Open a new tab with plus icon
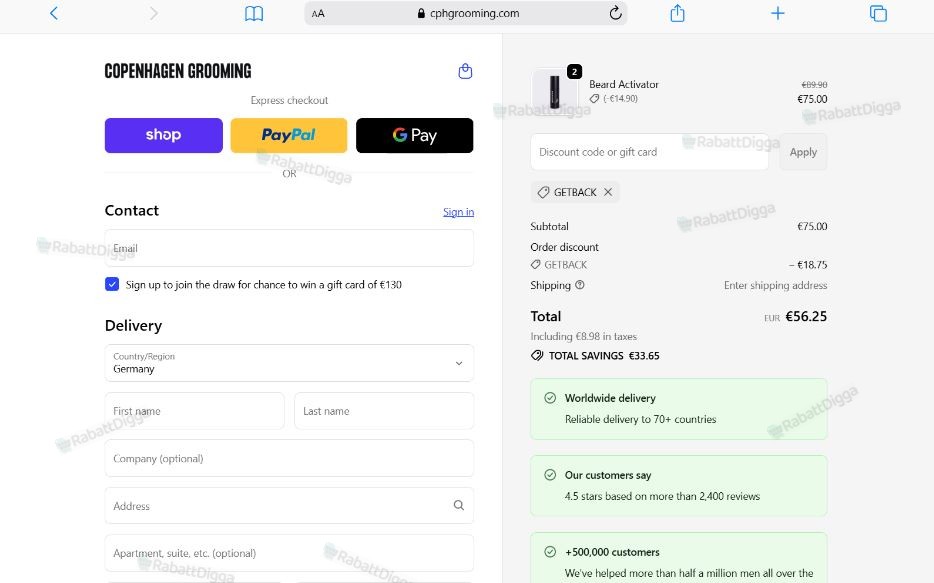This screenshot has width=934, height=583. click(x=777, y=13)
